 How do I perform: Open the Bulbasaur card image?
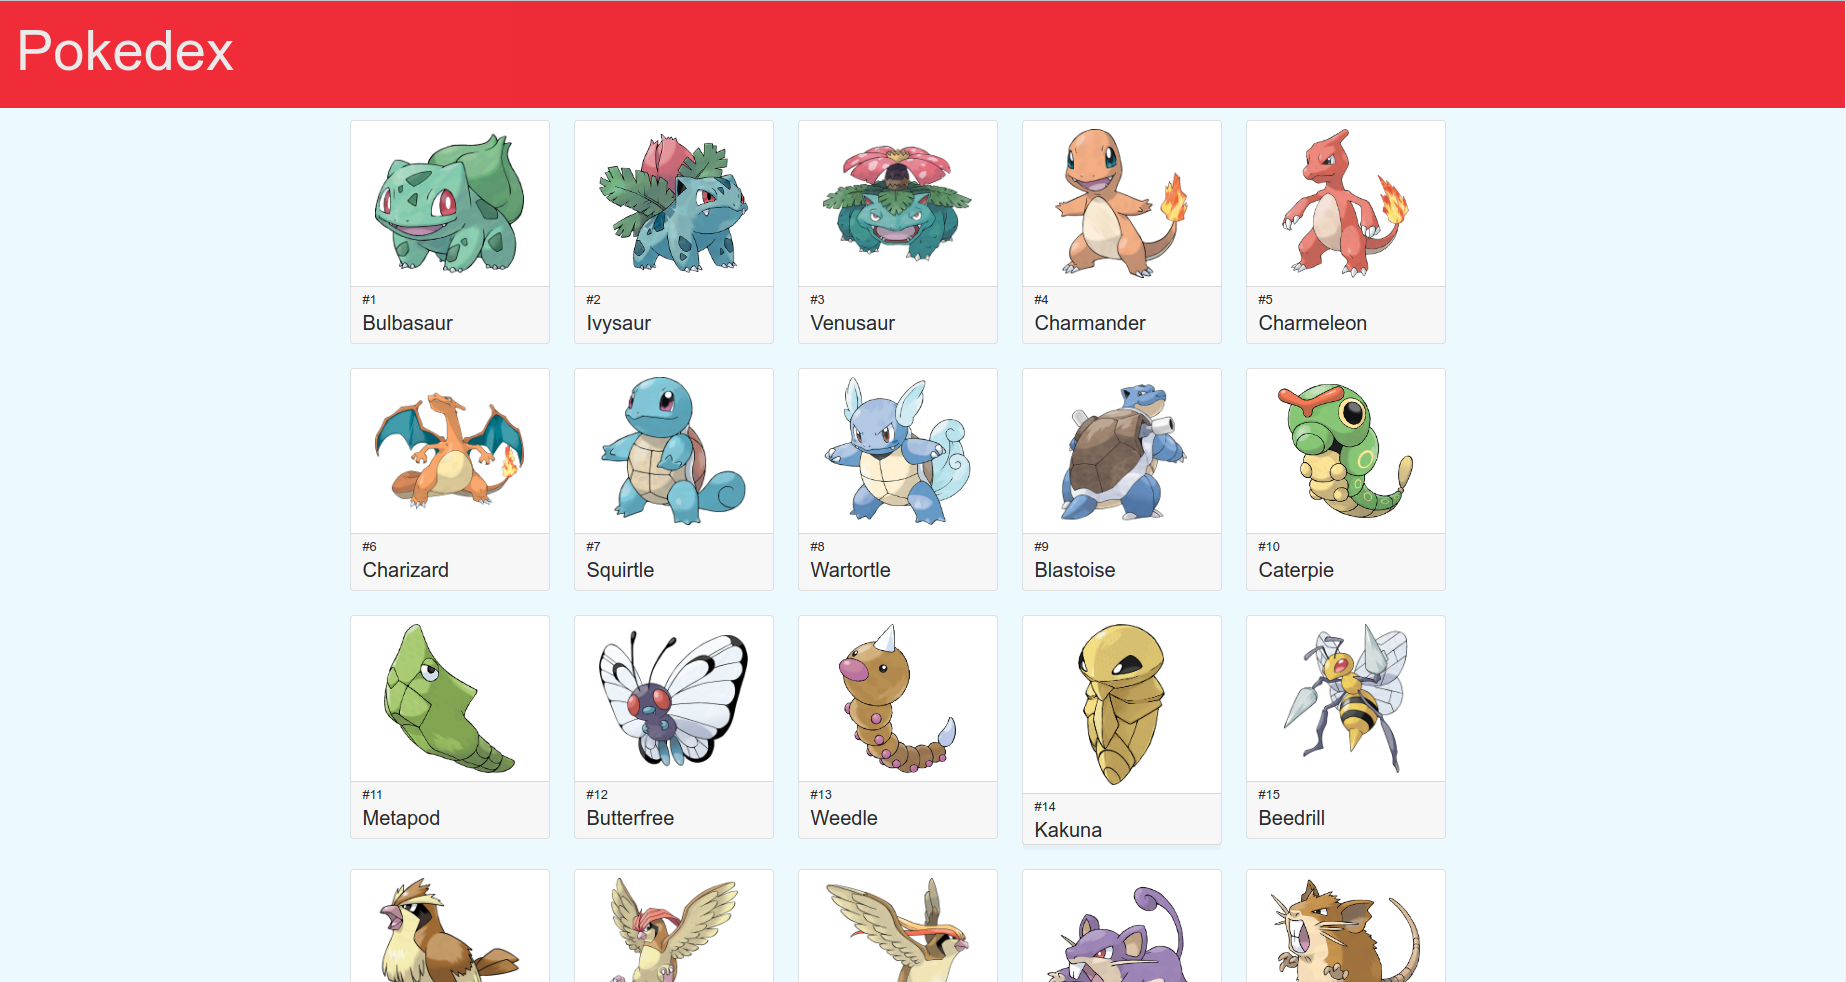(x=450, y=204)
